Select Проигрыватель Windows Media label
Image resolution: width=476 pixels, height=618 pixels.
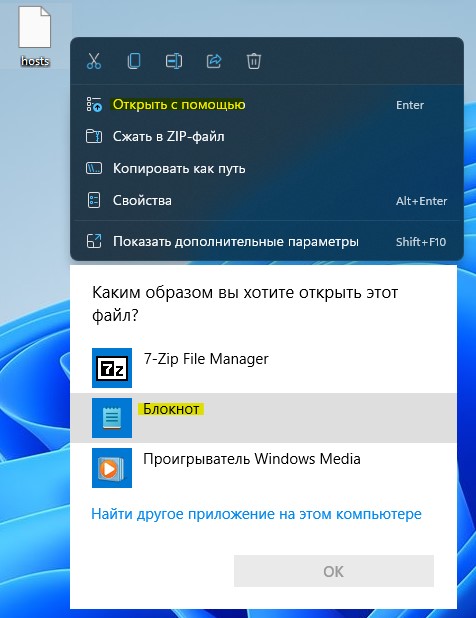[252, 459]
